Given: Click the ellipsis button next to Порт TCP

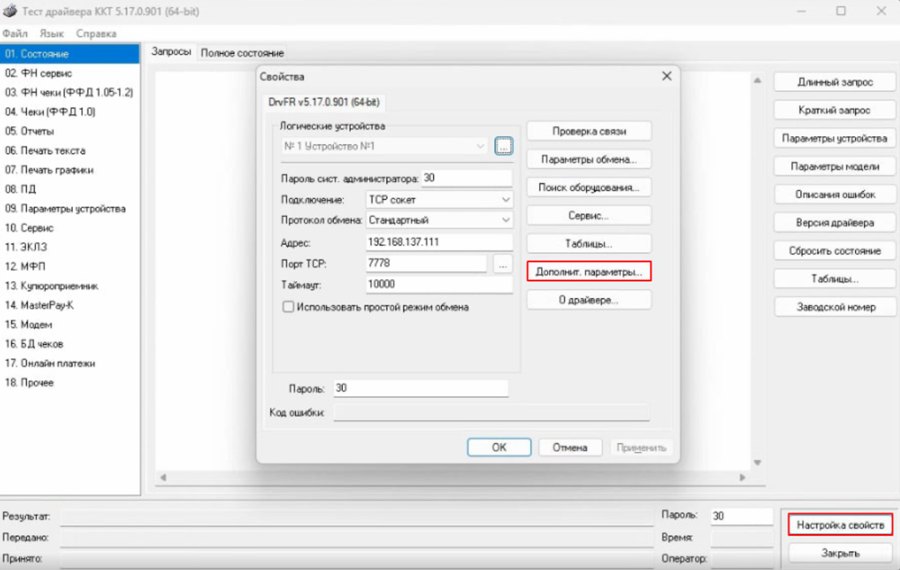Looking at the screenshot, I should [502, 264].
